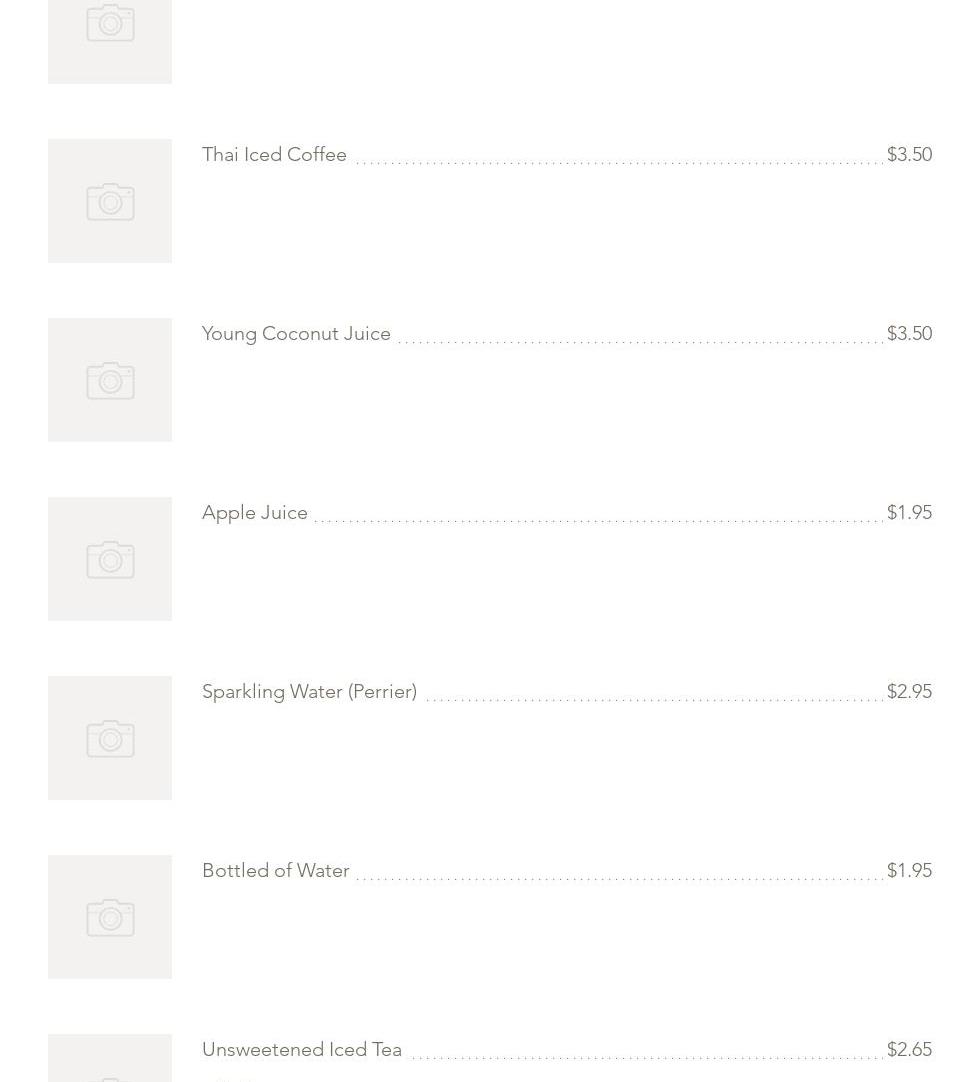Click the $3.50 price for Thai Iced Coffee
The image size is (965, 1082).
909,155
